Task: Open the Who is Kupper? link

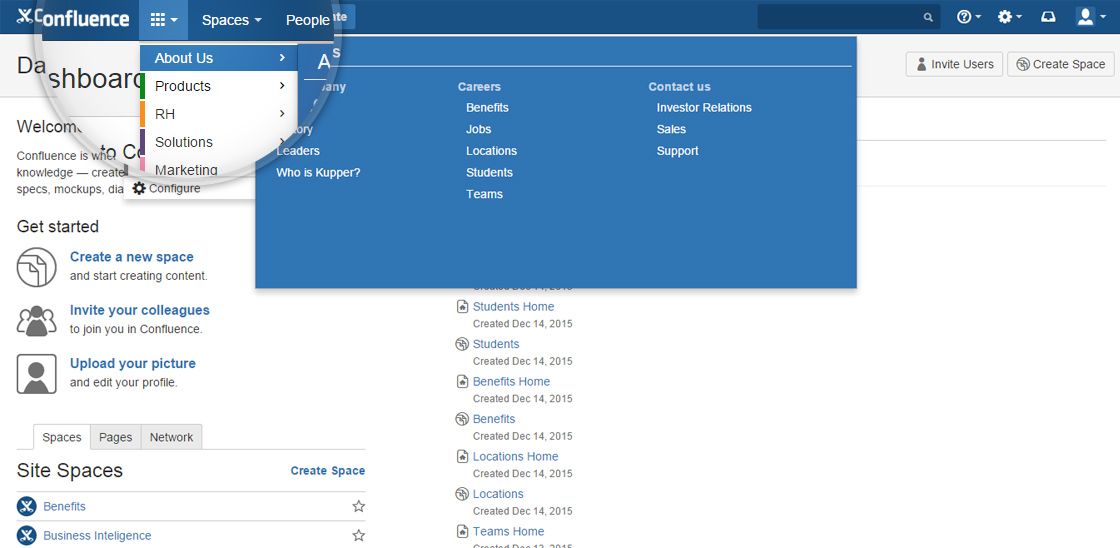Action: pyautogui.click(x=319, y=172)
